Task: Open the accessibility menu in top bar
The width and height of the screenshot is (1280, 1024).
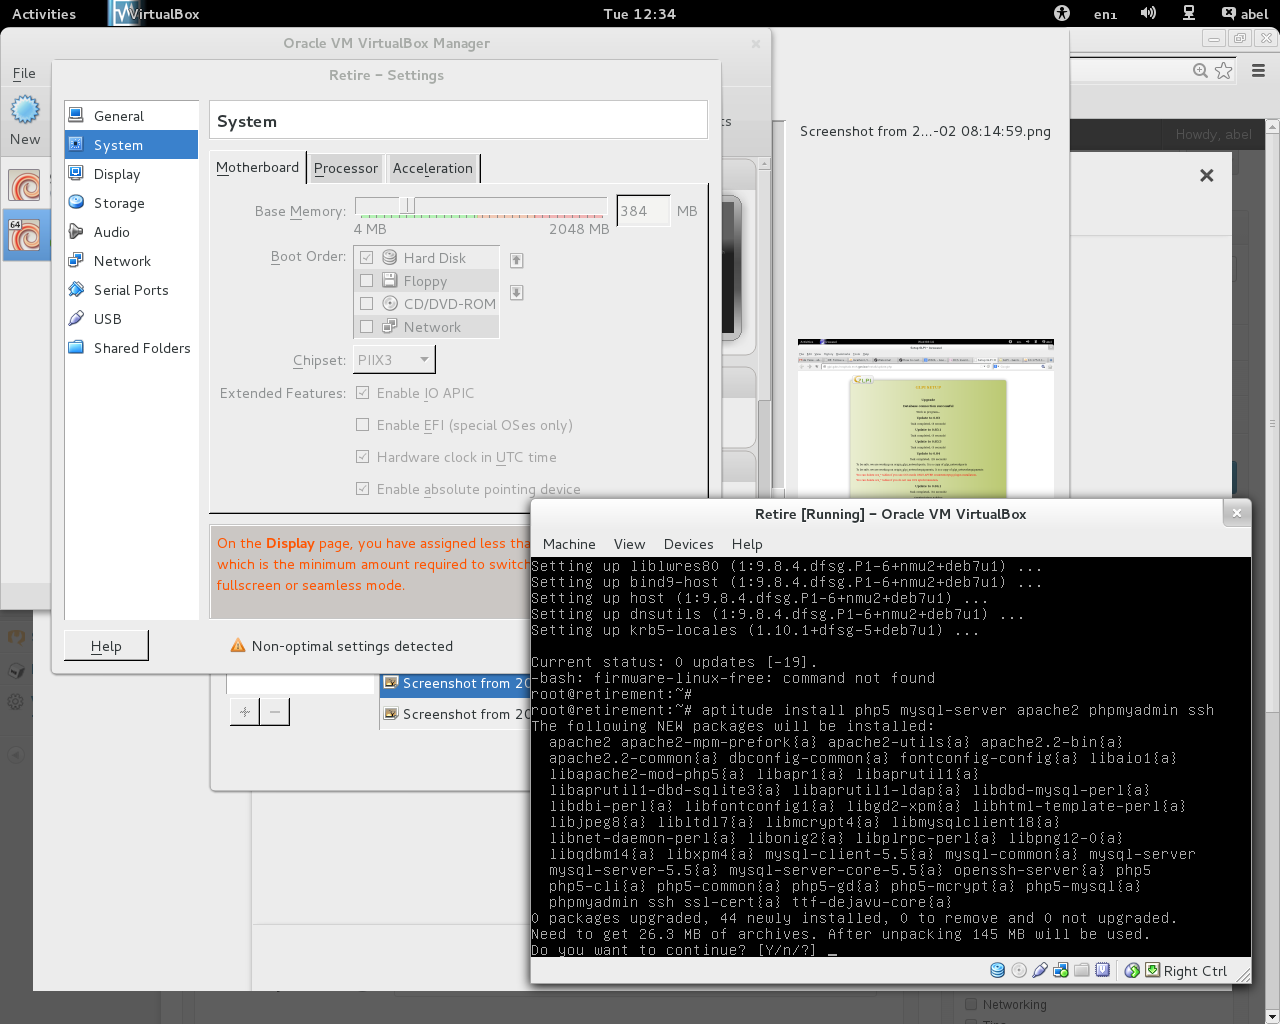Action: (x=1062, y=14)
